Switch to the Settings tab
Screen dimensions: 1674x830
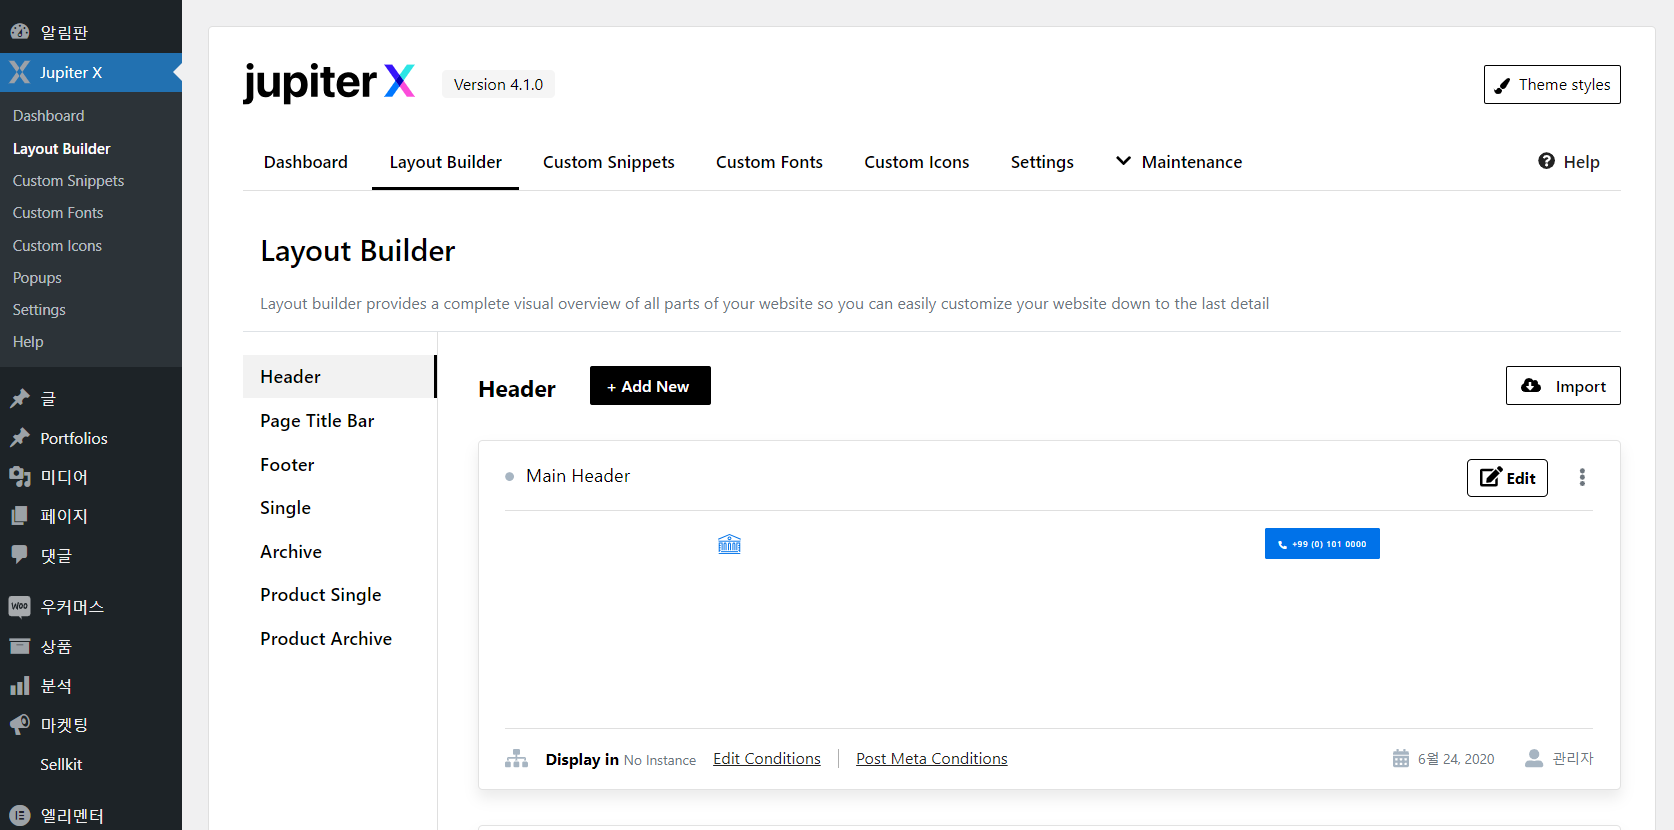click(1042, 162)
